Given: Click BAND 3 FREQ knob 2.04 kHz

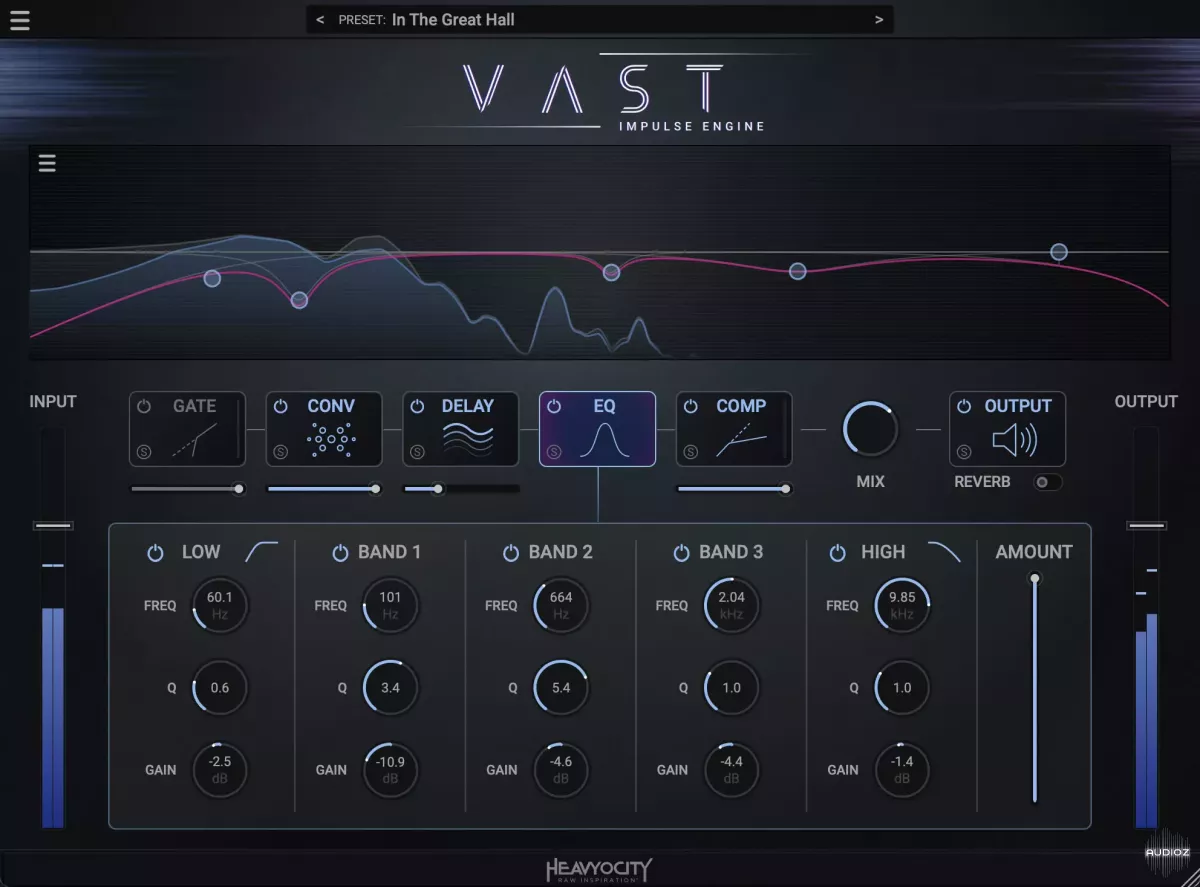Looking at the screenshot, I should 731,605.
